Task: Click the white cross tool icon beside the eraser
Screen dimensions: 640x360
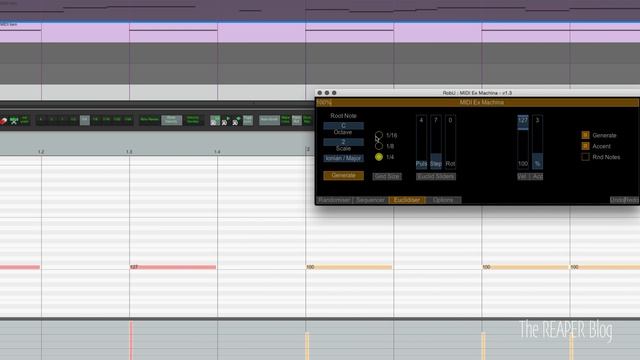Action: 14,120
